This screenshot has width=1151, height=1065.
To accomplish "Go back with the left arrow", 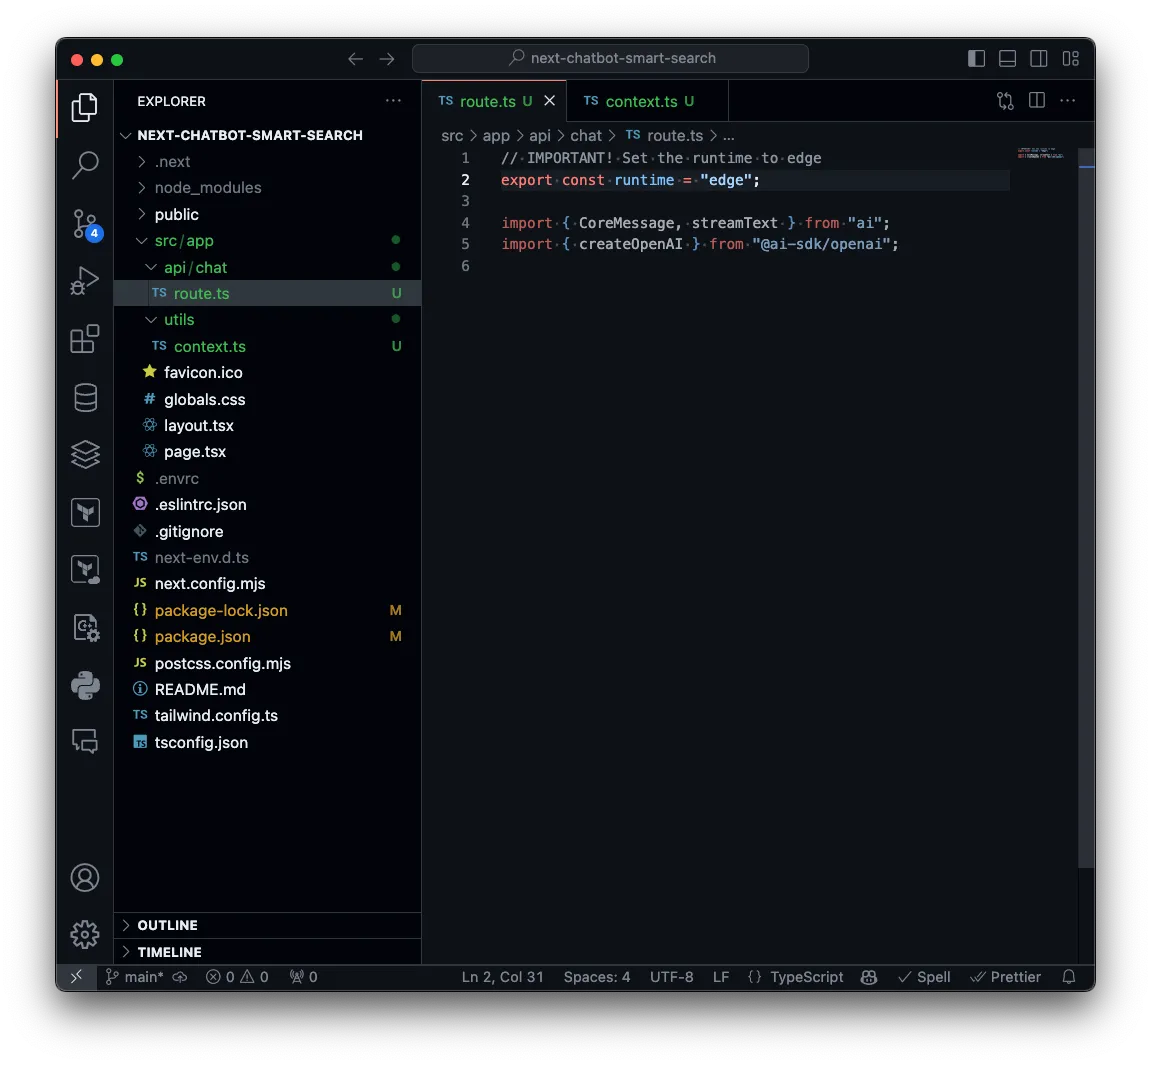I will click(x=355, y=59).
